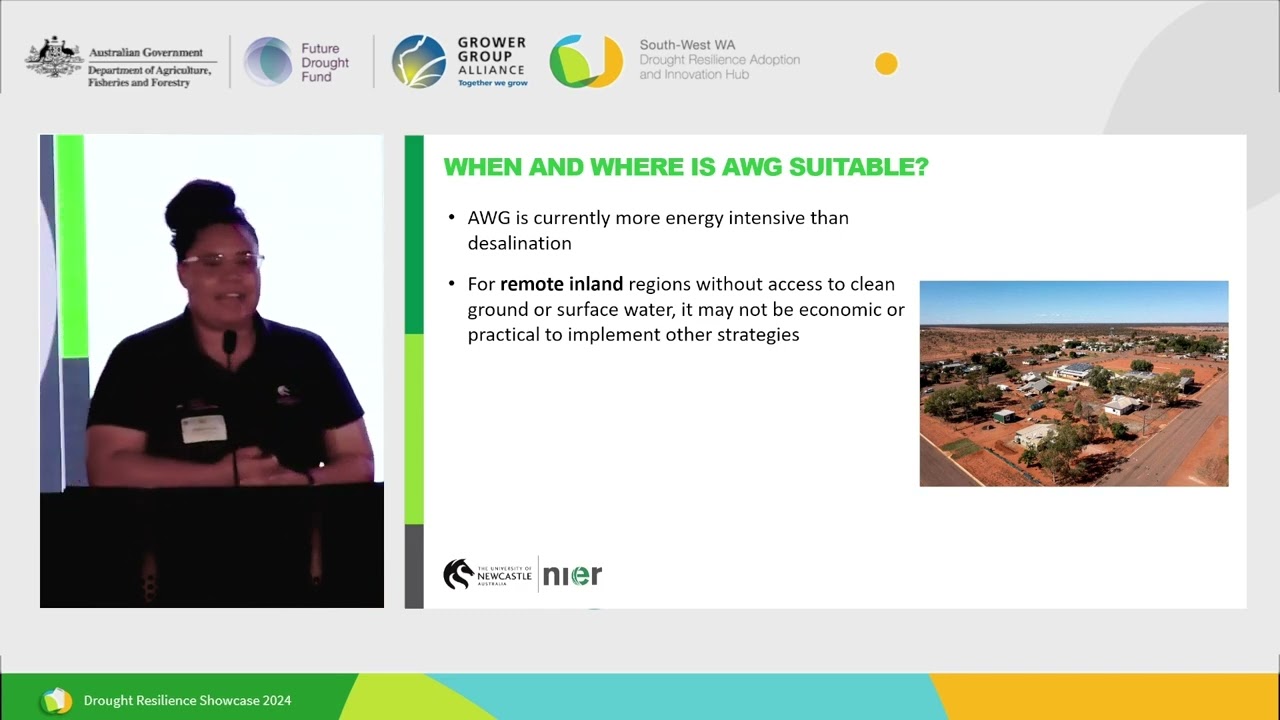This screenshot has width=1280, height=720.
Task: Click the Drought Resilience Showcase footer icon
Action: point(57,700)
